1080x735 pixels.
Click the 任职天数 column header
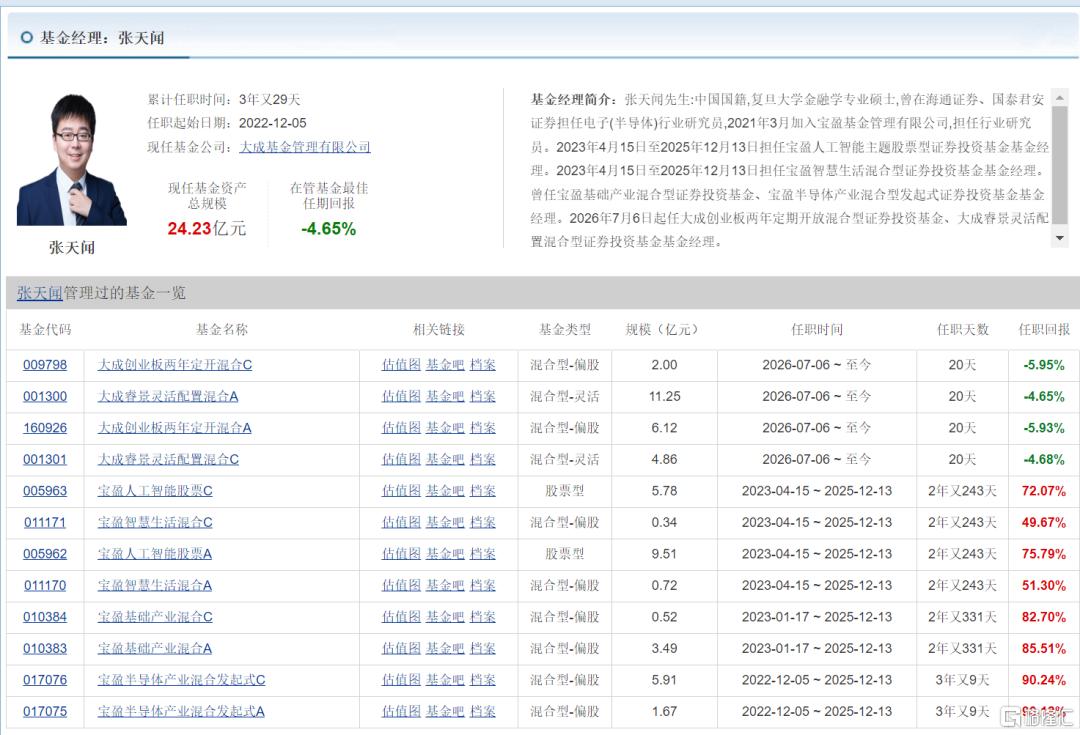pos(962,330)
